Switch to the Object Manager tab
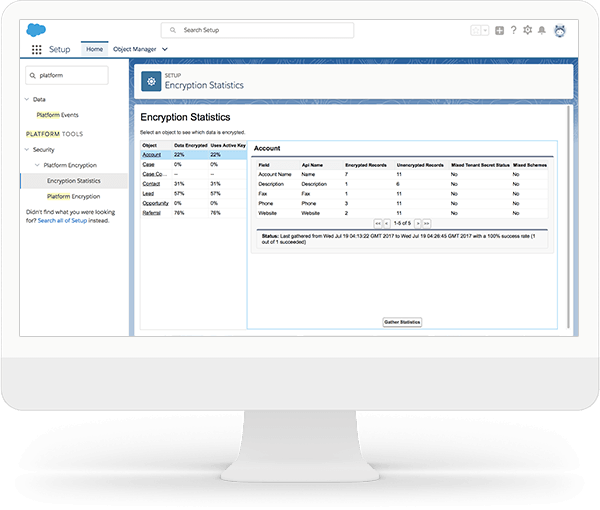The image size is (600, 510). 135,49
